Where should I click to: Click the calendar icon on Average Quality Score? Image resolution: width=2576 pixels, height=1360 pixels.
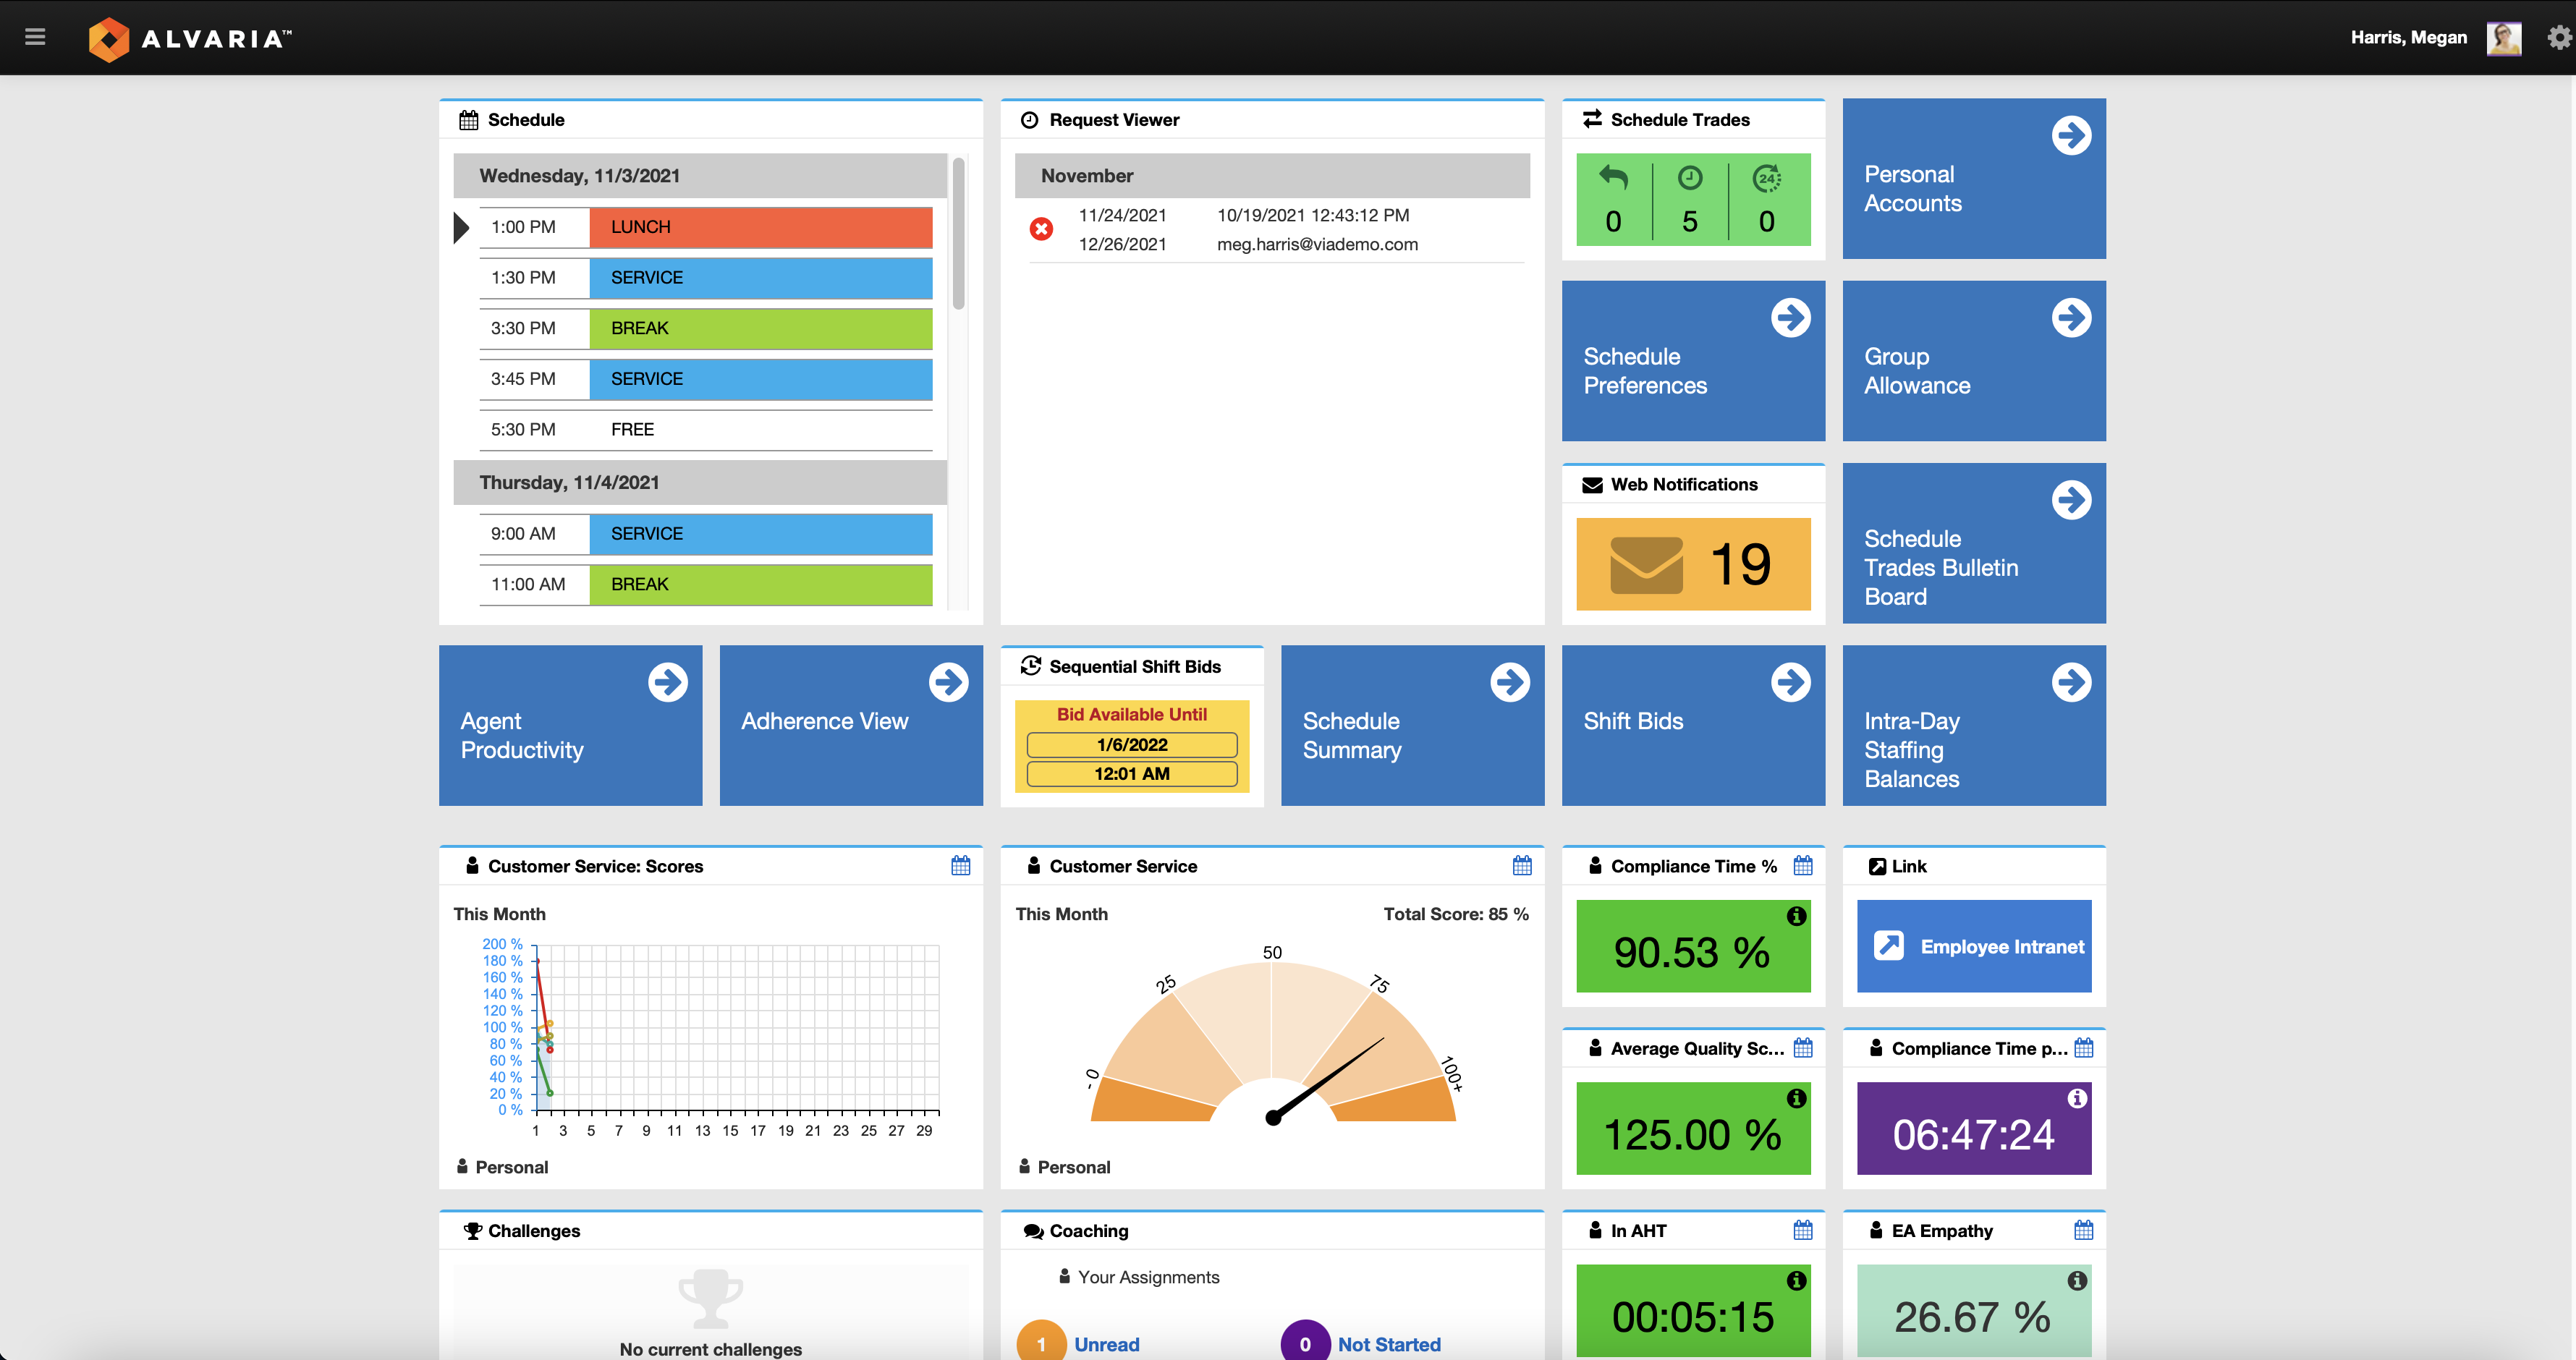pyautogui.click(x=1801, y=1048)
